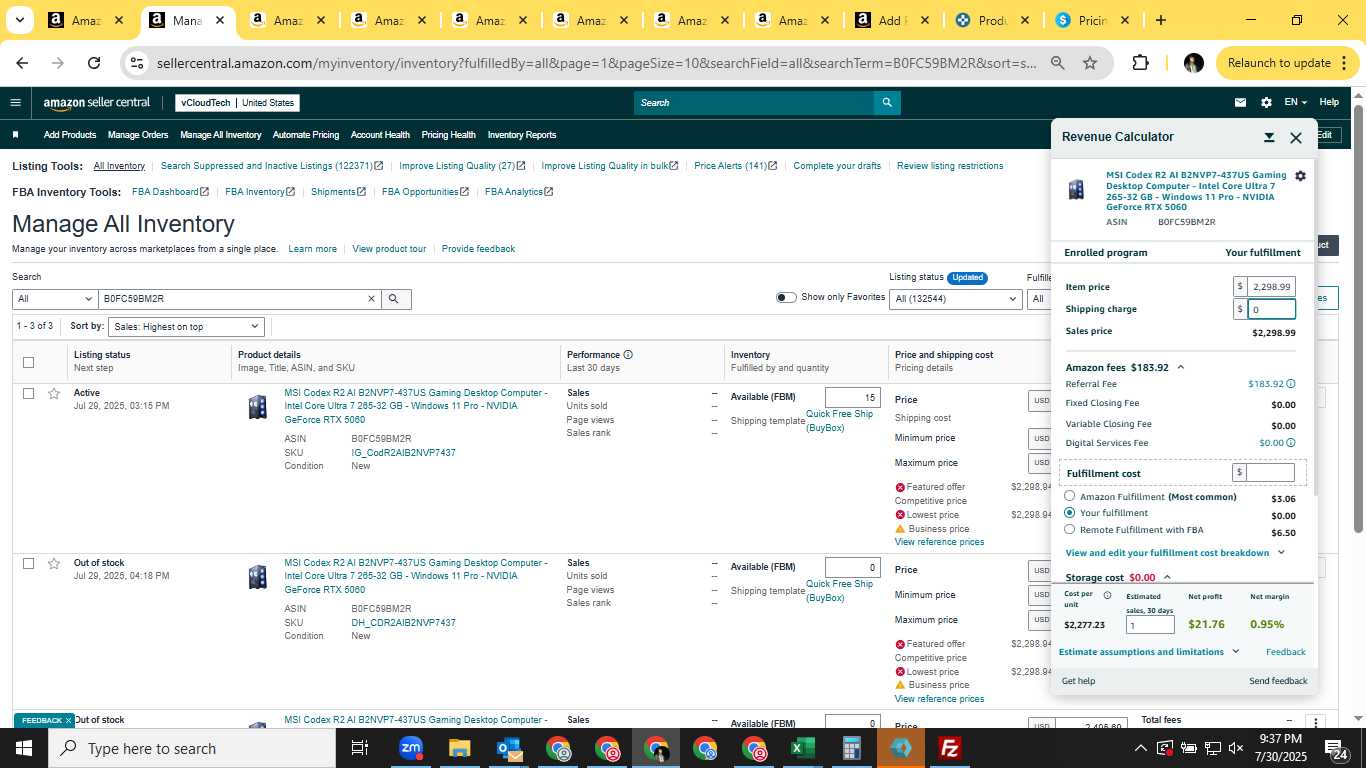1366x768 pixels.
Task: Open Sort by Sales dropdown
Action: (x=186, y=326)
